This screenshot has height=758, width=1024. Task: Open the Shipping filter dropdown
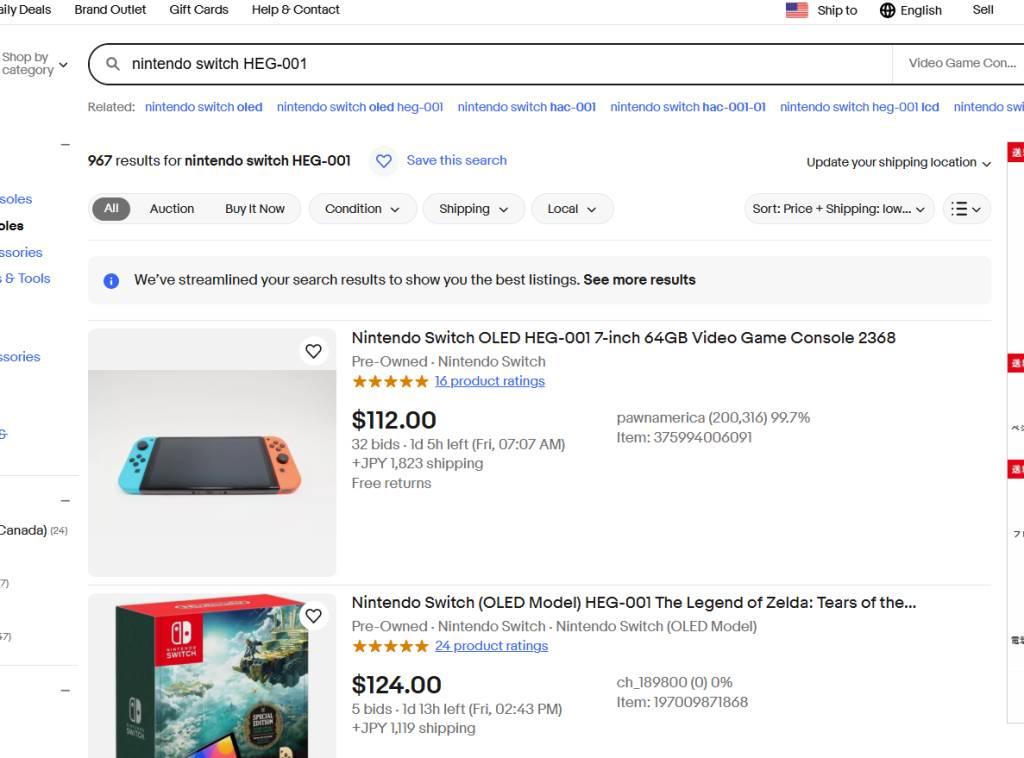tap(474, 209)
